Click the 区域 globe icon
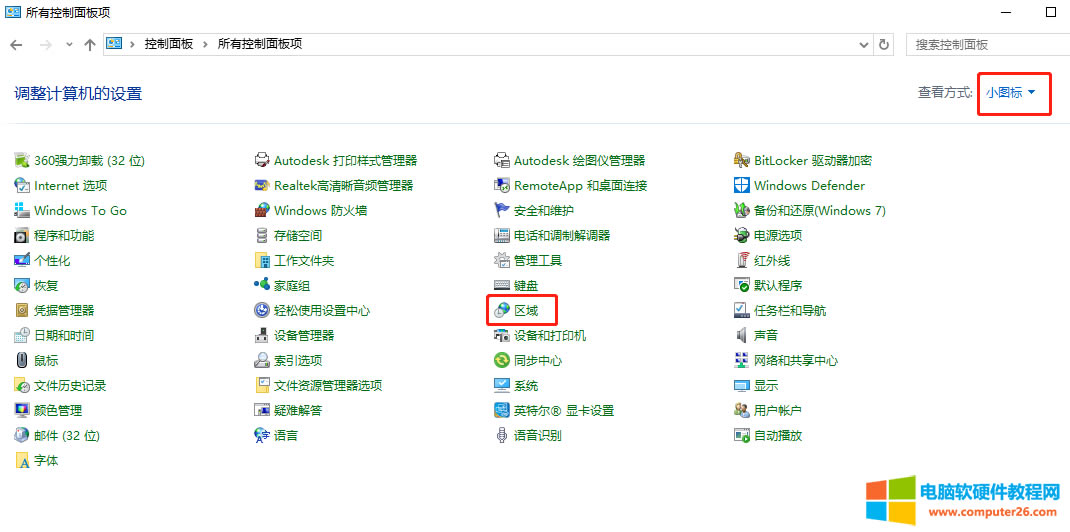 502,311
